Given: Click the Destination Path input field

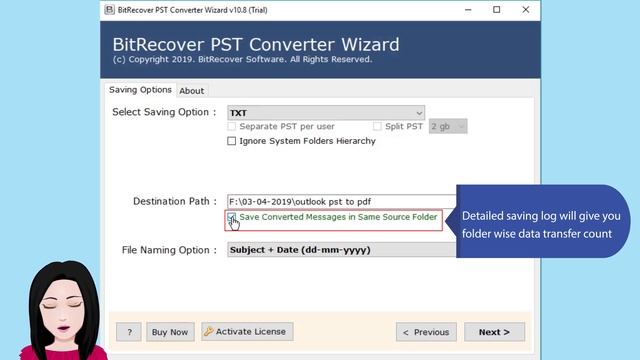Looking at the screenshot, I should 342,201.
